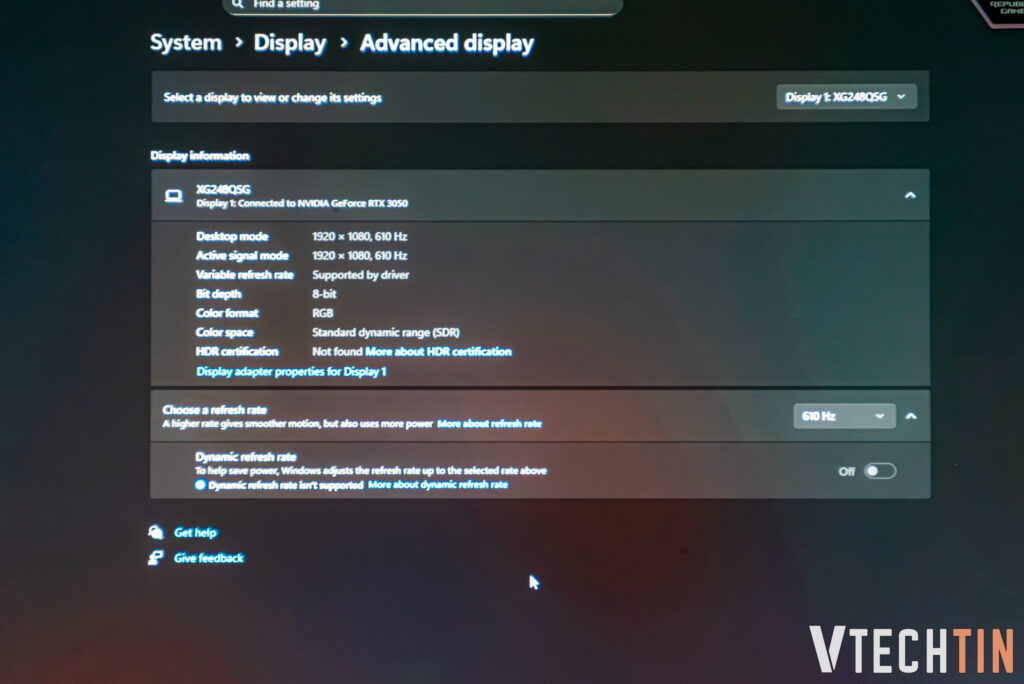Click info icon beside dynamic refresh rate notice
Image resolution: width=1024 pixels, height=684 pixels.
[x=200, y=485]
